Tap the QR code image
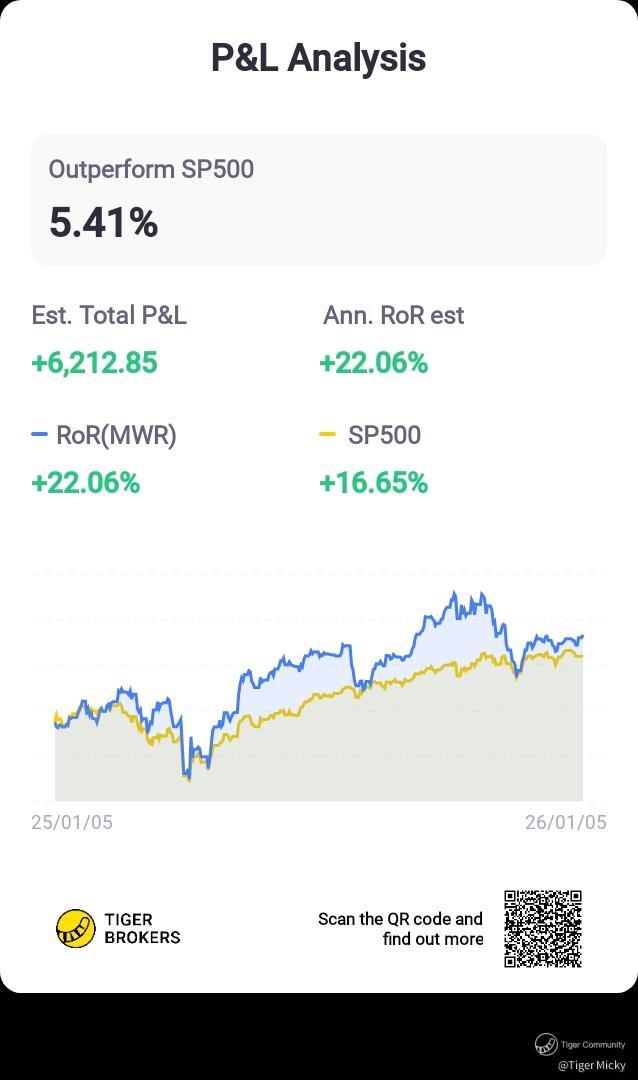The height and width of the screenshot is (1080, 638). [543, 929]
